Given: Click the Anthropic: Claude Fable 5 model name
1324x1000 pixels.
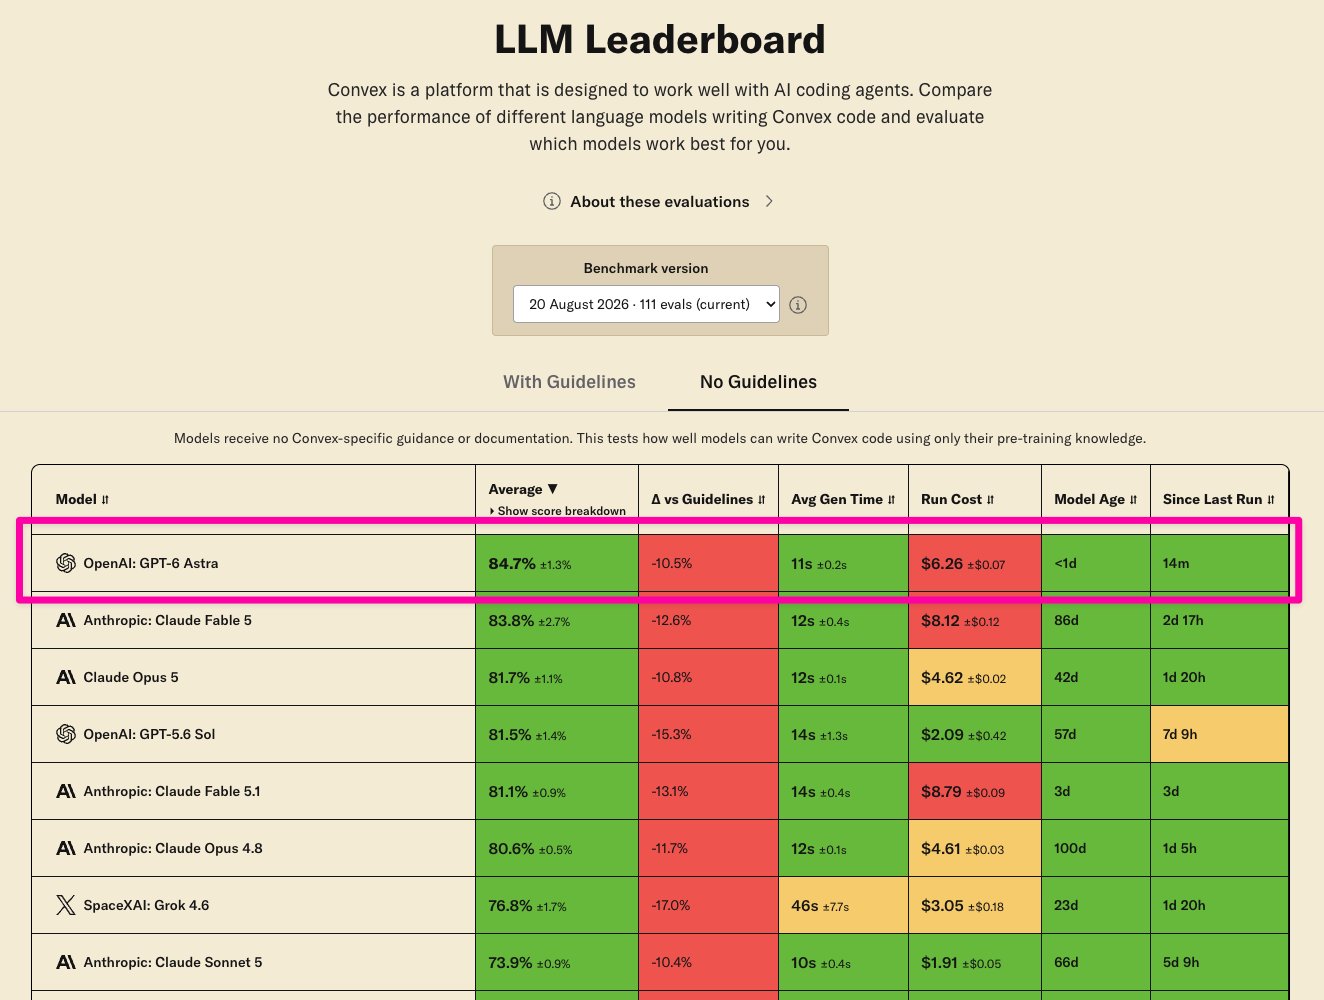Looking at the screenshot, I should pyautogui.click(x=168, y=620).
